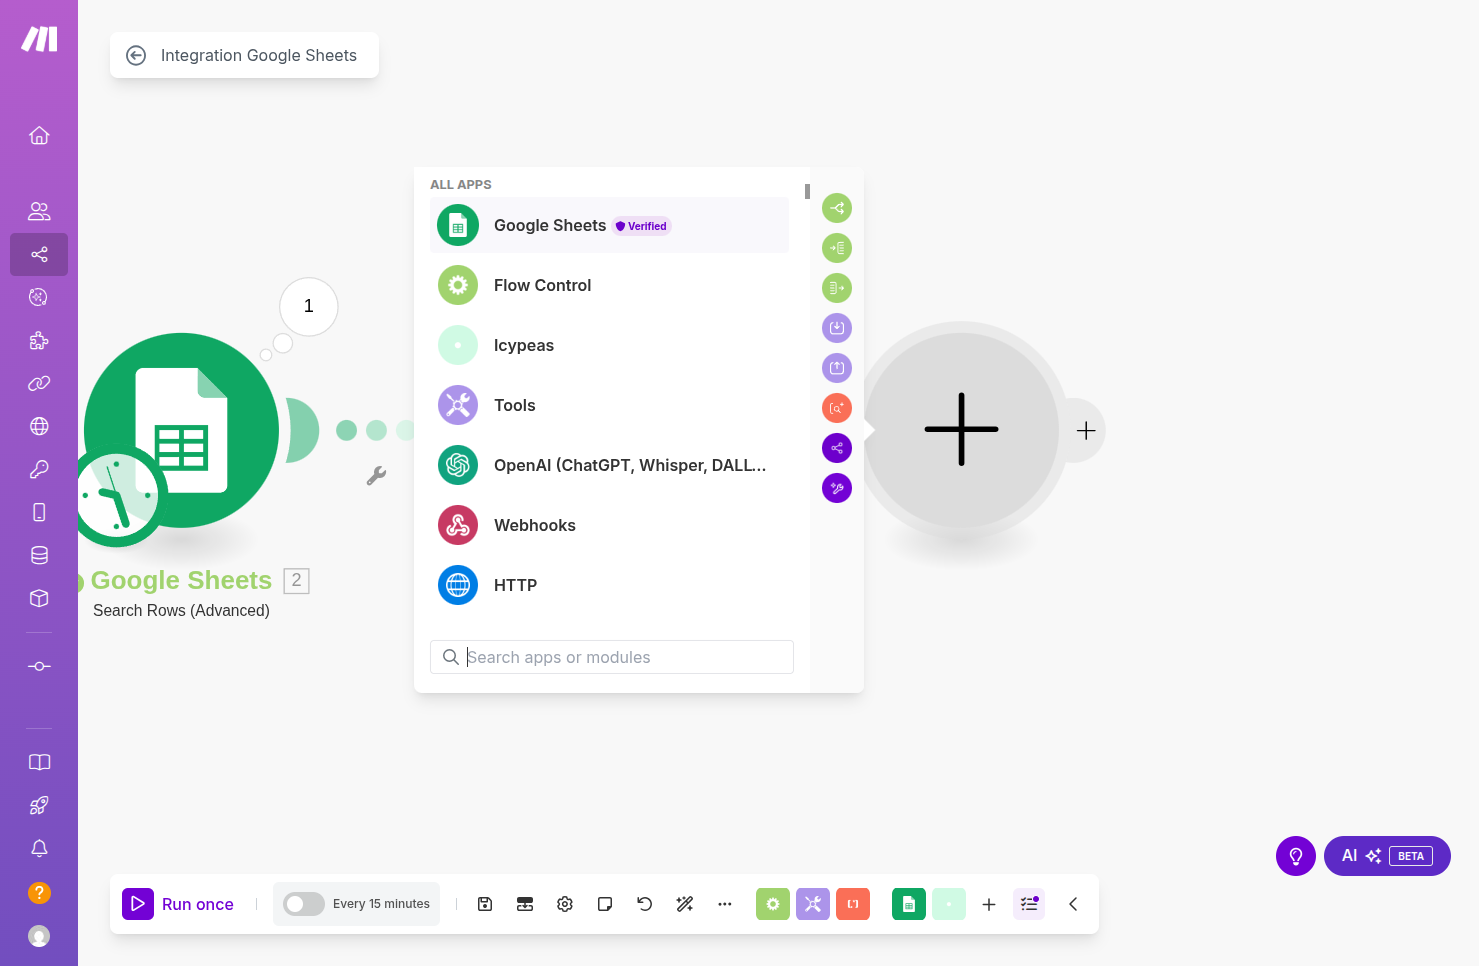
Task: Select Tools from the app list
Action: click(x=609, y=405)
